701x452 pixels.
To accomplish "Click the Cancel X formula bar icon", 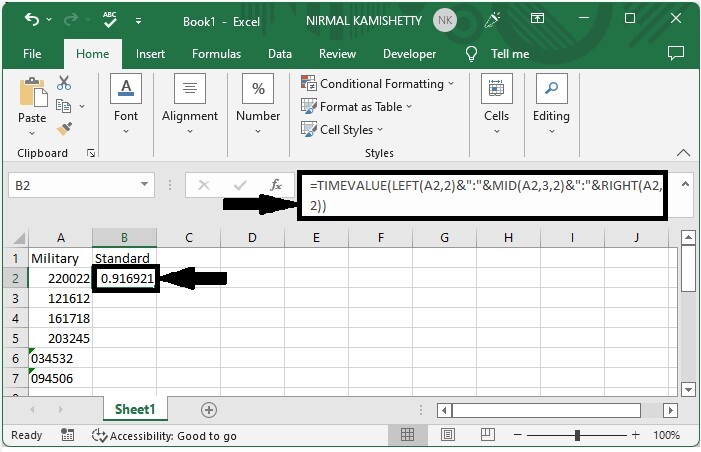I will tap(204, 185).
